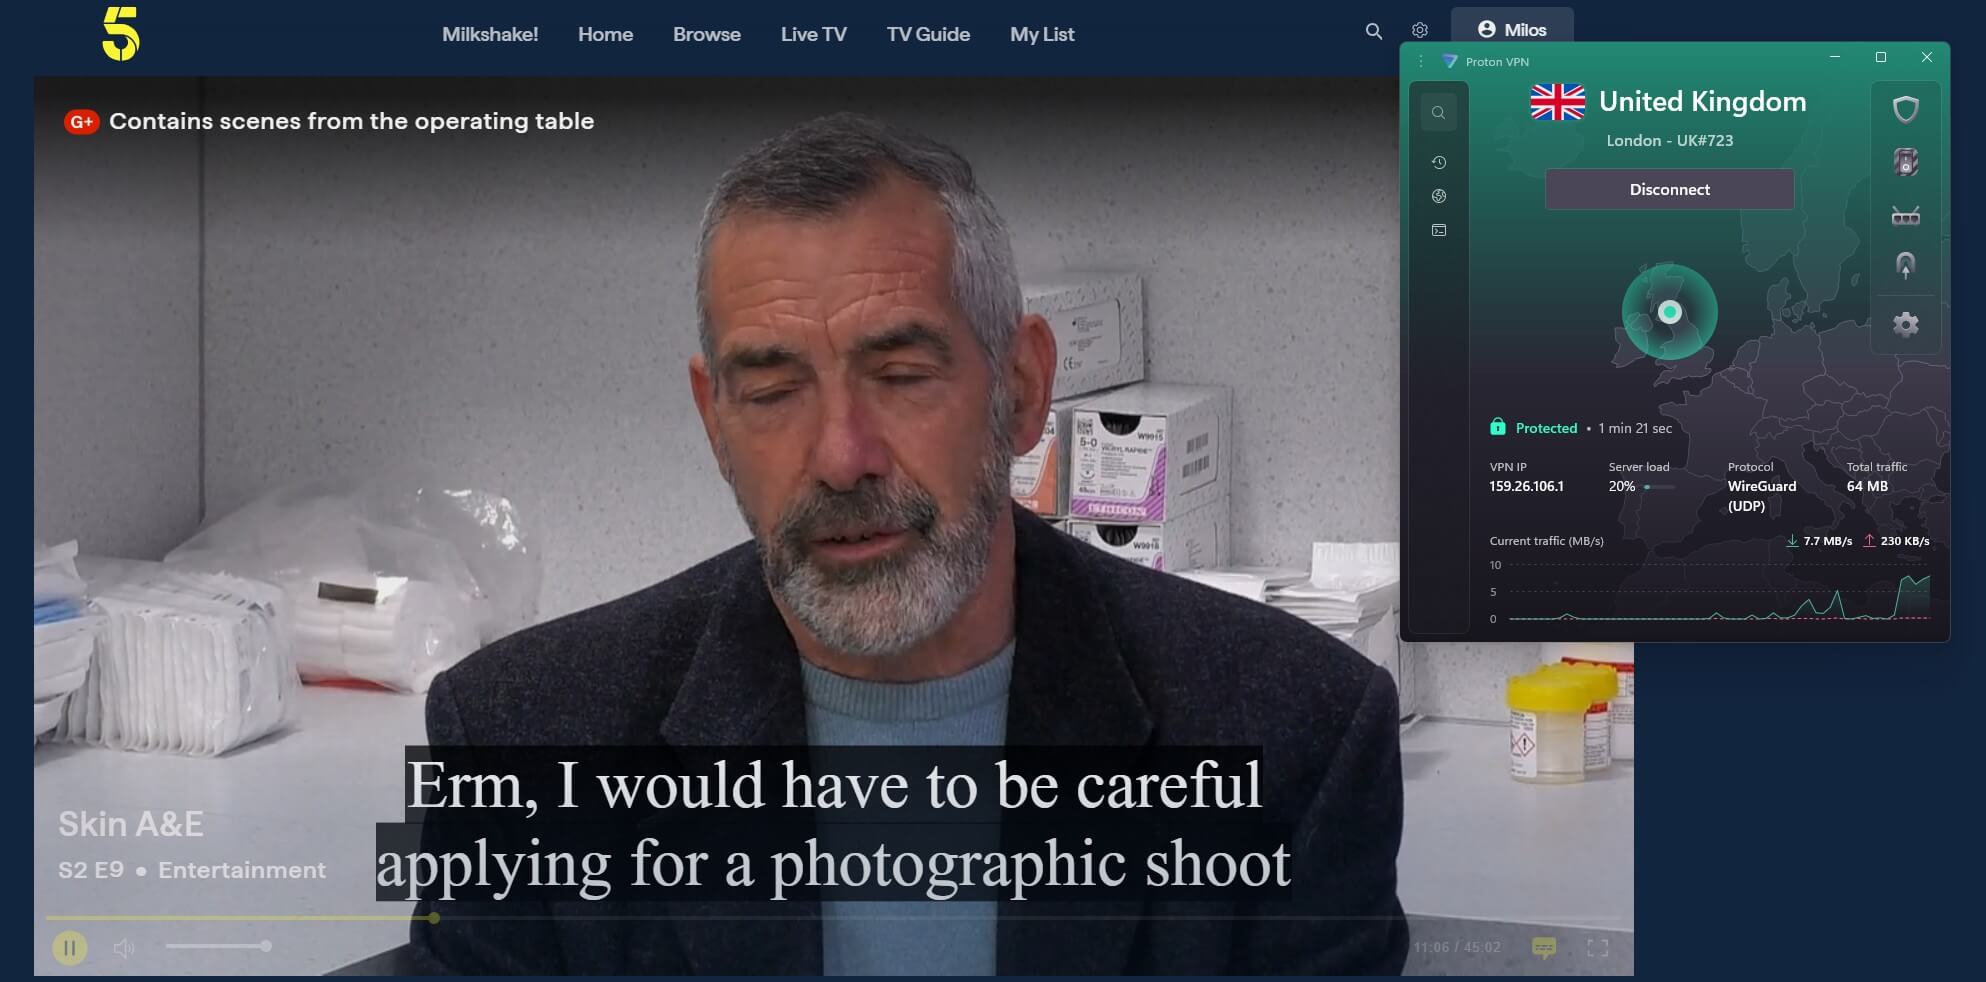Click the WireGuard (UDP) protocol value
Viewport: 1986px width, 982px height.
1762,495
